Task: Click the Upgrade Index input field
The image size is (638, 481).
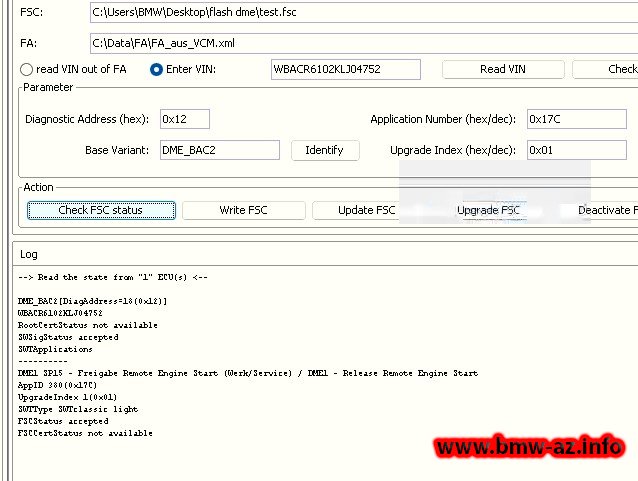Action: (x=576, y=150)
